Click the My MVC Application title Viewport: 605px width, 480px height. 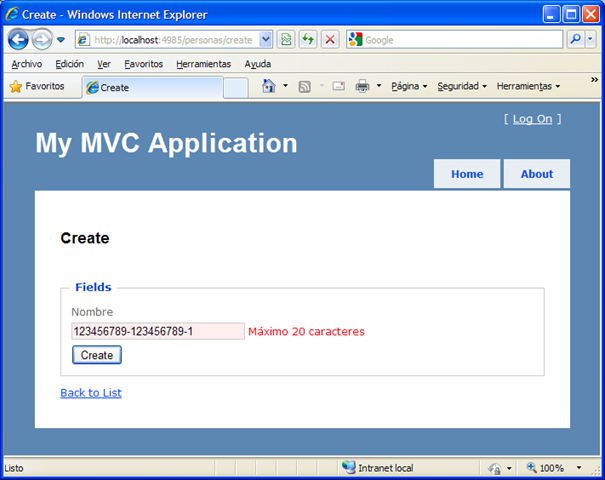(x=166, y=144)
